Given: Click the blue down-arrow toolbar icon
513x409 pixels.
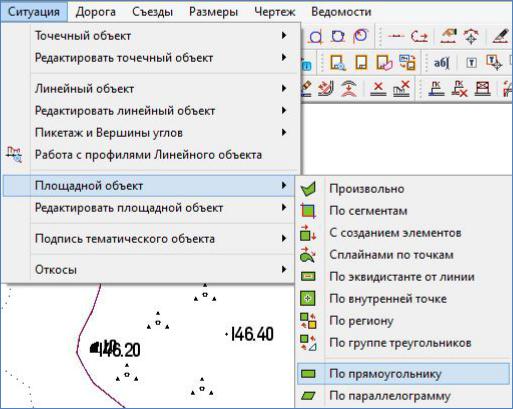Looking at the screenshot, I should (x=306, y=65).
